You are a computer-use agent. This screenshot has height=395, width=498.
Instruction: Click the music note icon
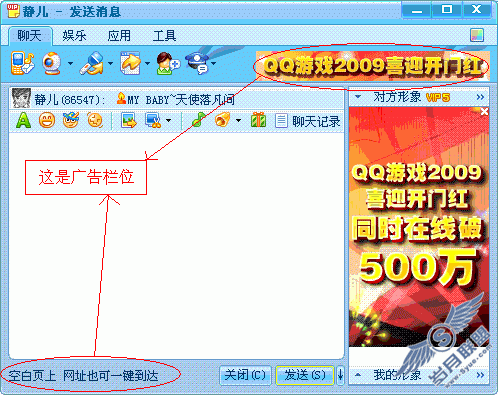click(x=199, y=120)
